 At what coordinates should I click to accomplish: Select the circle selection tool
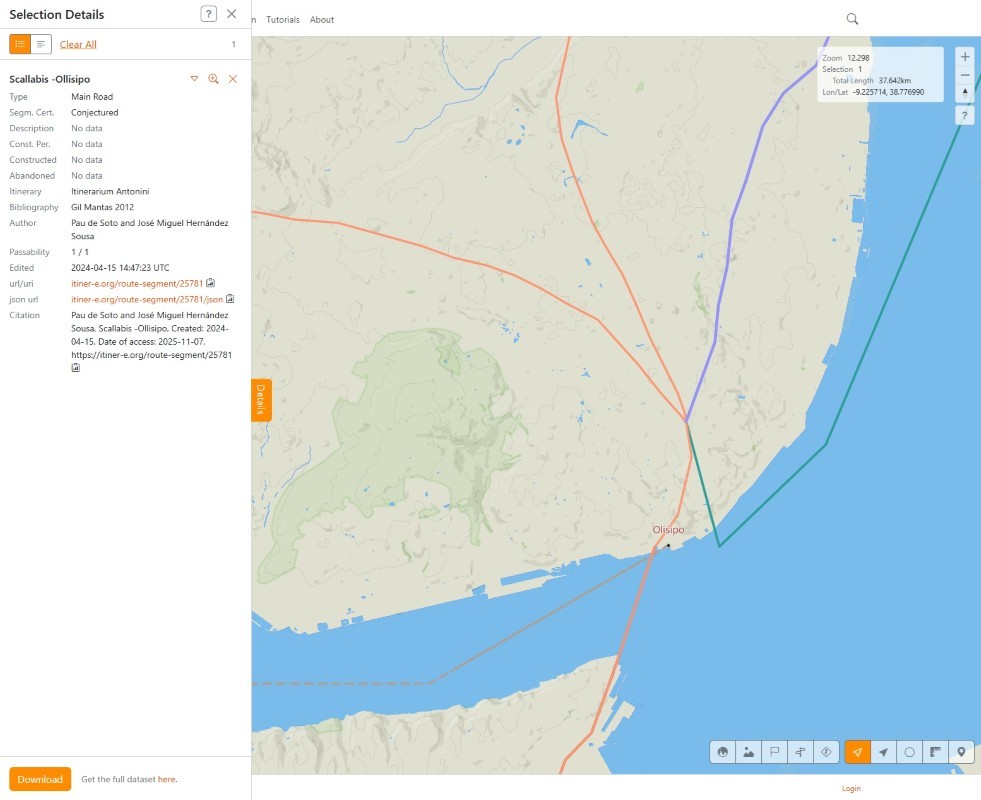point(909,752)
